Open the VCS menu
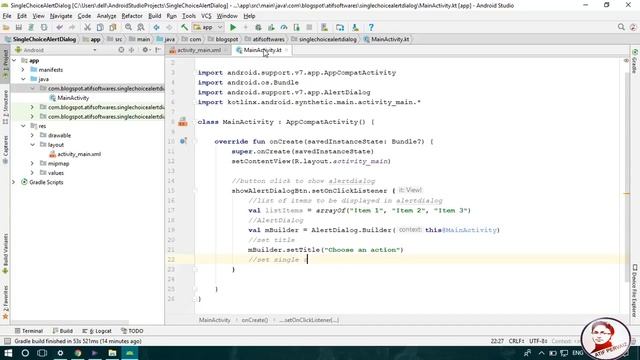640x360 pixels. (206, 16)
